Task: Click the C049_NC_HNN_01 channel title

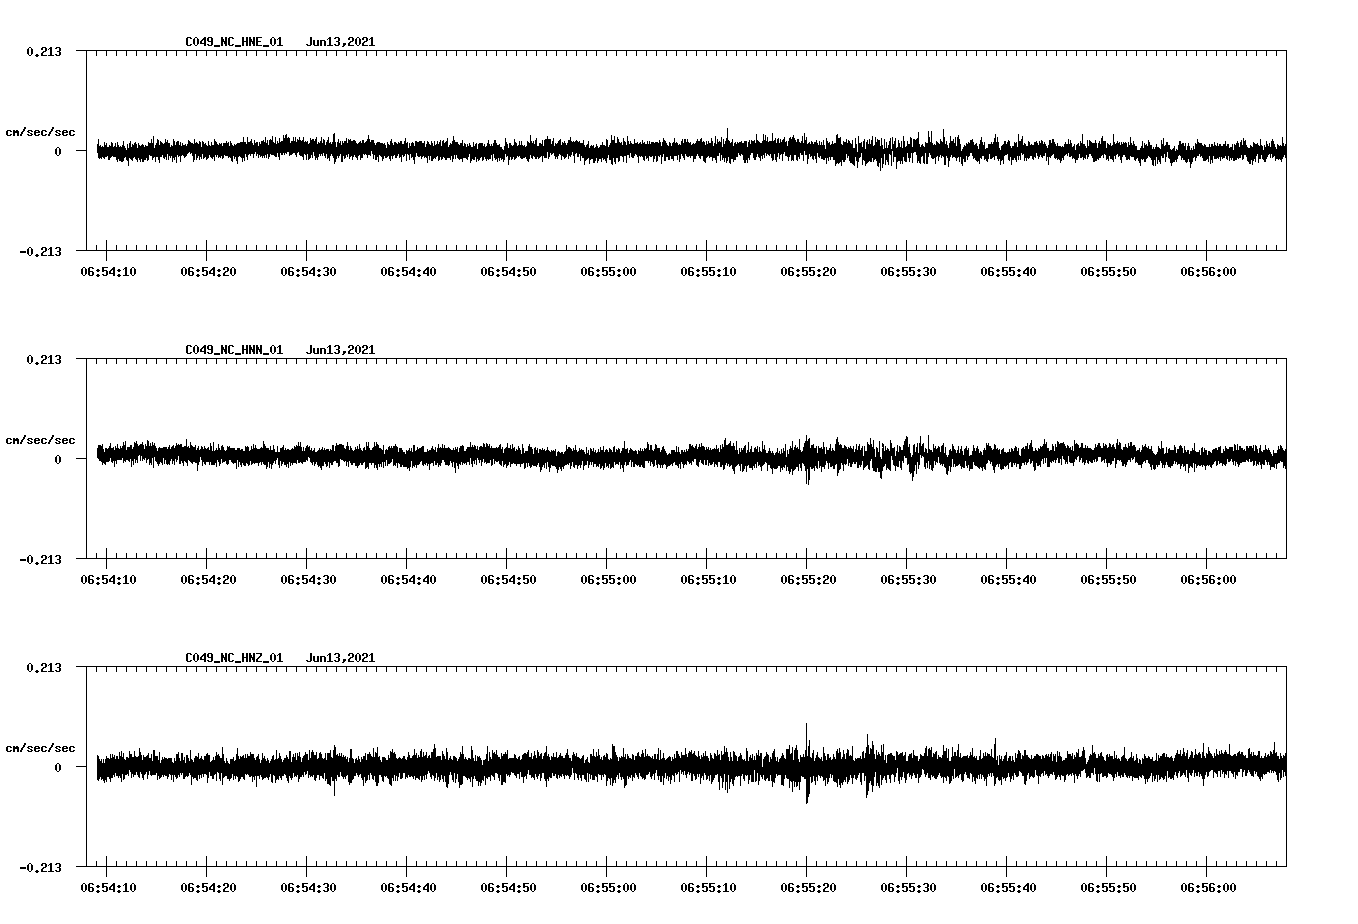Action: tap(234, 350)
